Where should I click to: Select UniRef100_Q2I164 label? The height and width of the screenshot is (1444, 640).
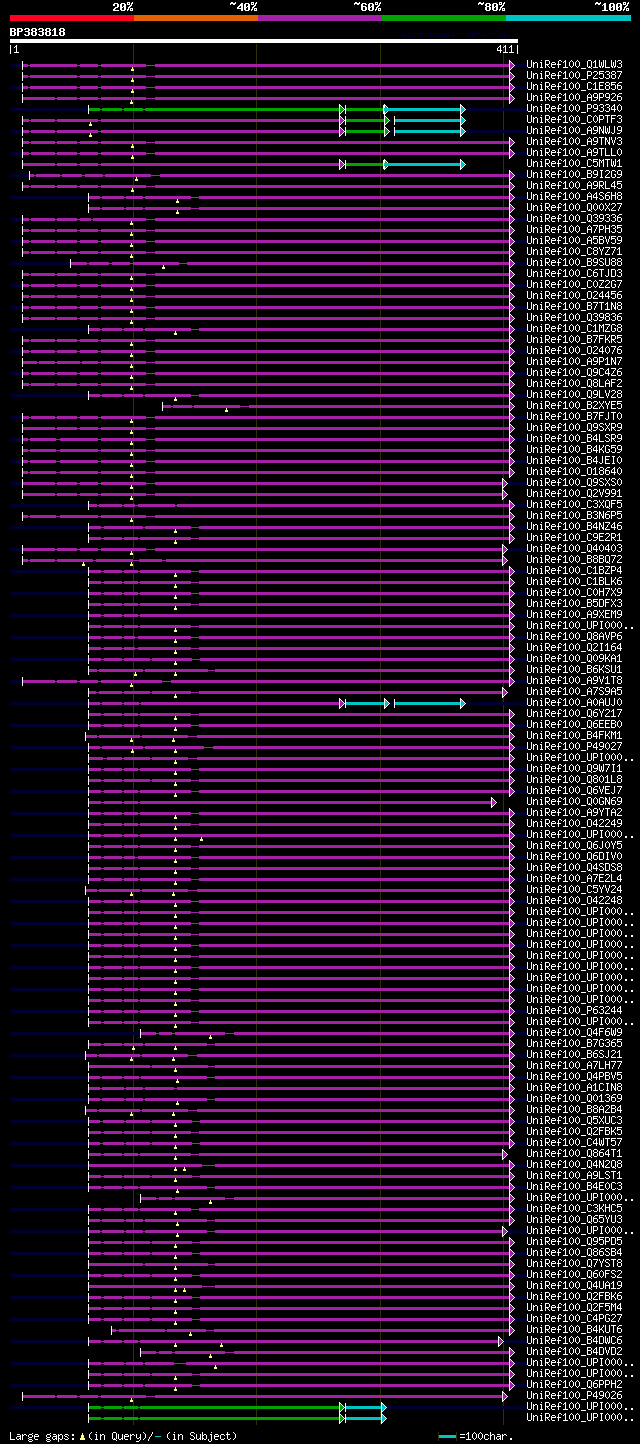tap(574, 647)
